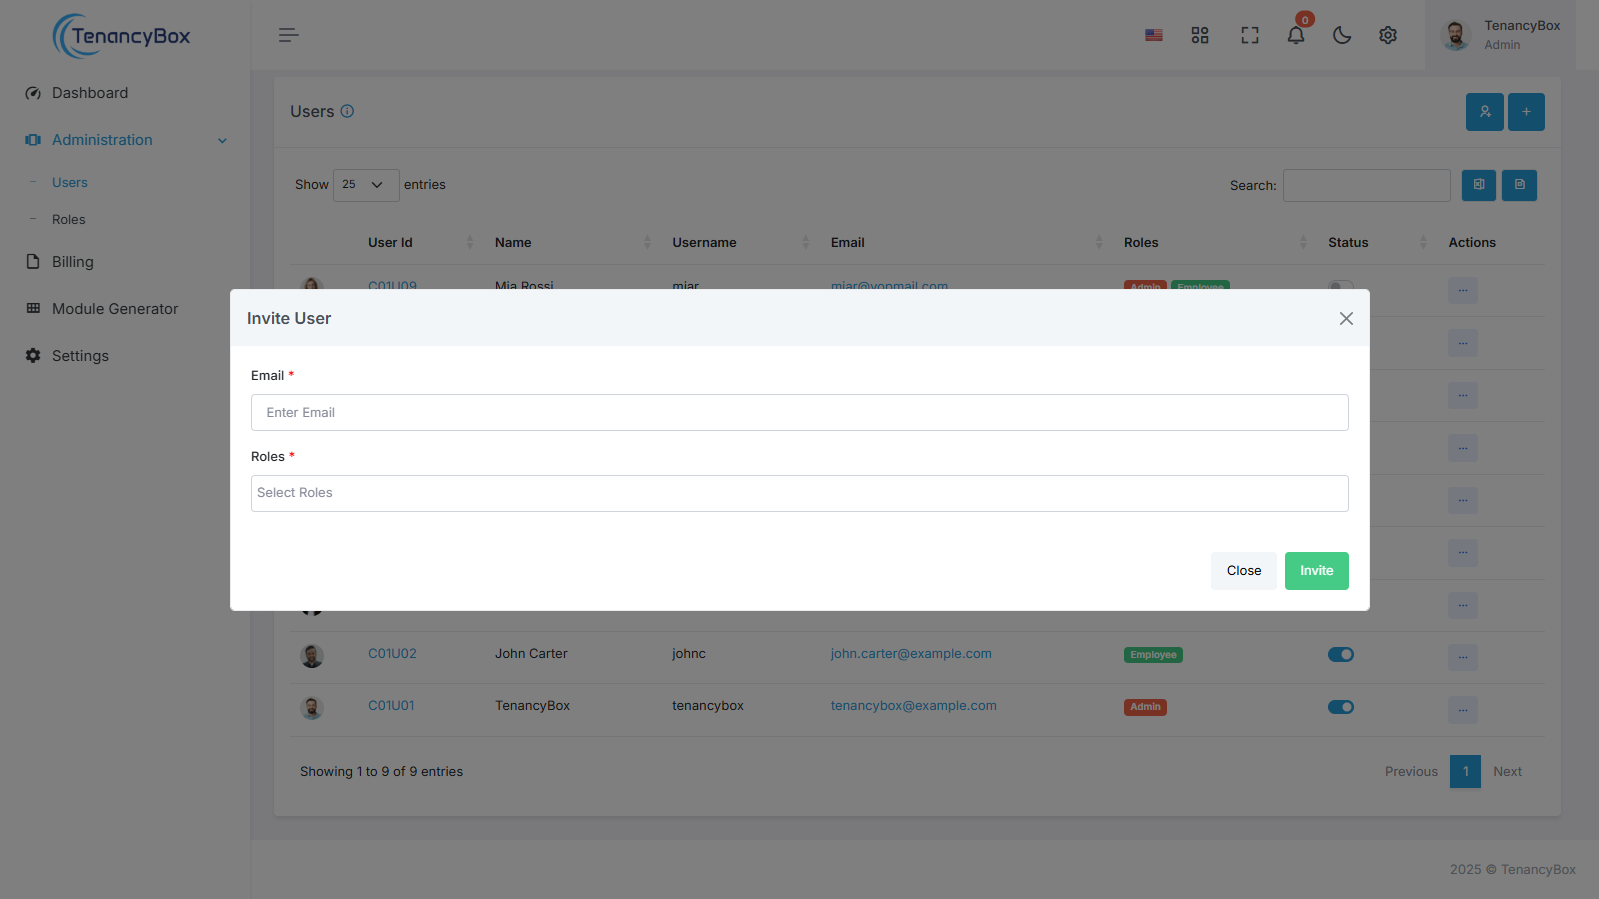Screen dimensions: 1599x899
Task: Toggle status switch for TenancyBox user
Action: tap(1340, 707)
